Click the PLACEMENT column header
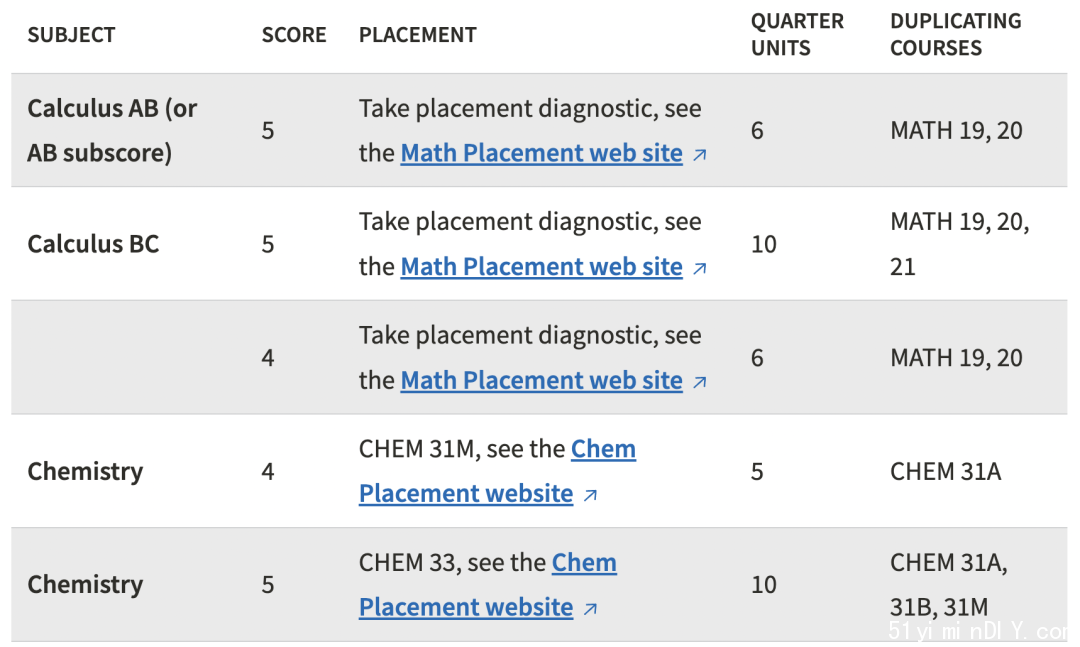1080x647 pixels. [417, 35]
